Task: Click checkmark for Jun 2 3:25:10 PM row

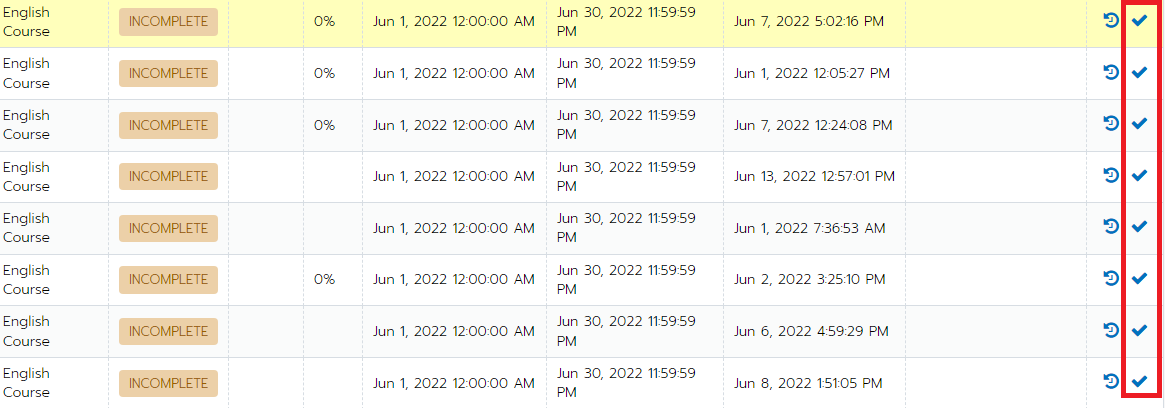Action: click(x=1139, y=279)
